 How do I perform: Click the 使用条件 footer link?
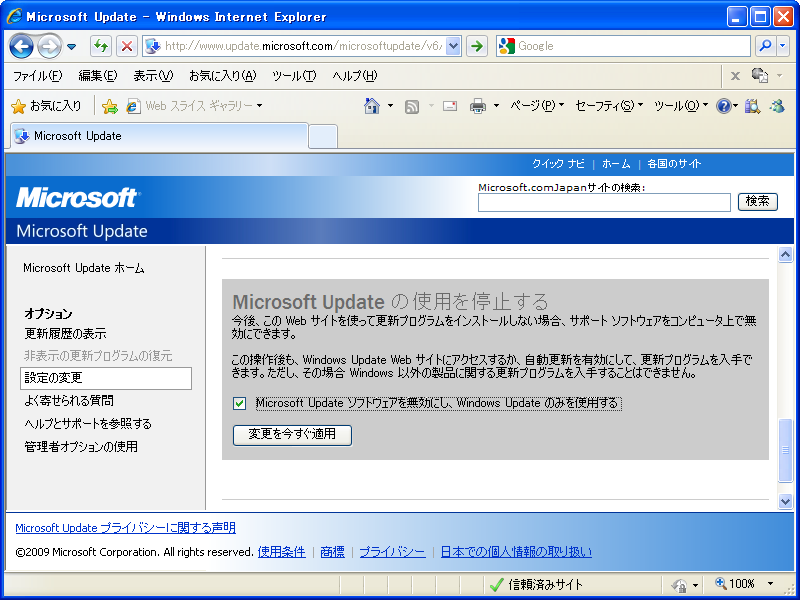point(282,552)
